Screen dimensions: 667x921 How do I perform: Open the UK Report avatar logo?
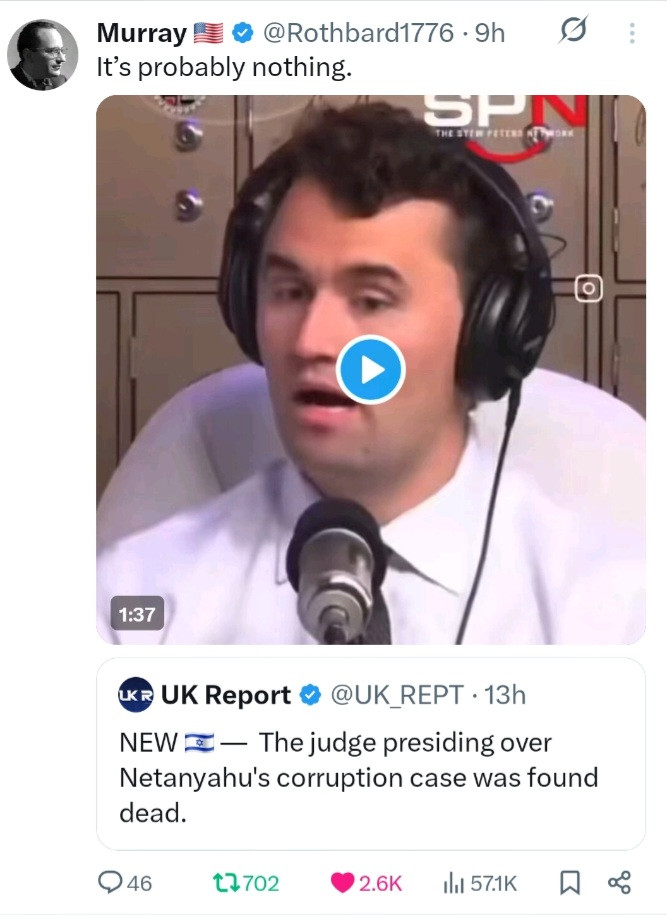[x=136, y=695]
